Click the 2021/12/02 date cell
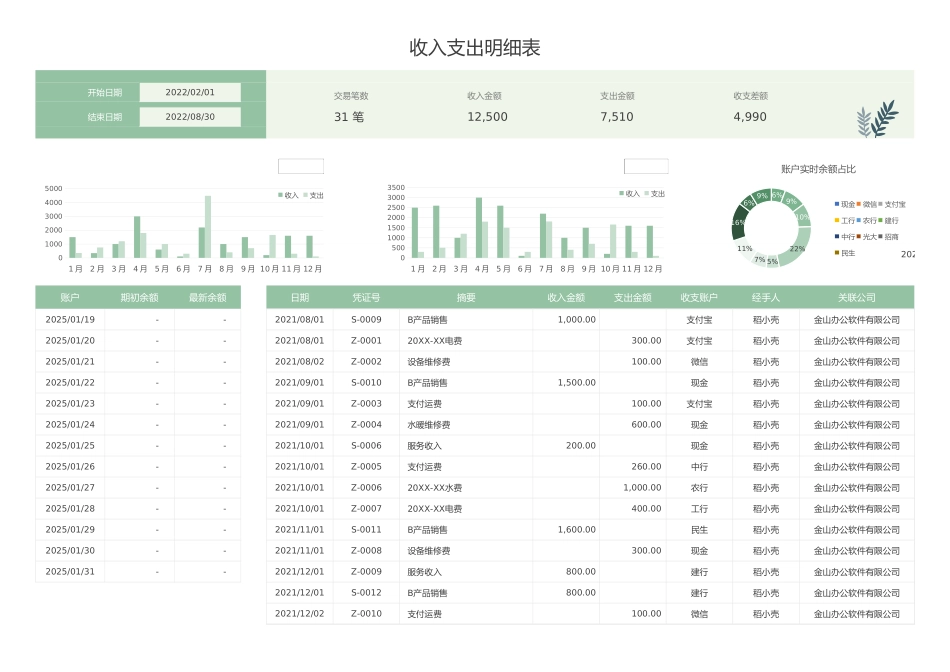950x672 pixels. [299, 613]
